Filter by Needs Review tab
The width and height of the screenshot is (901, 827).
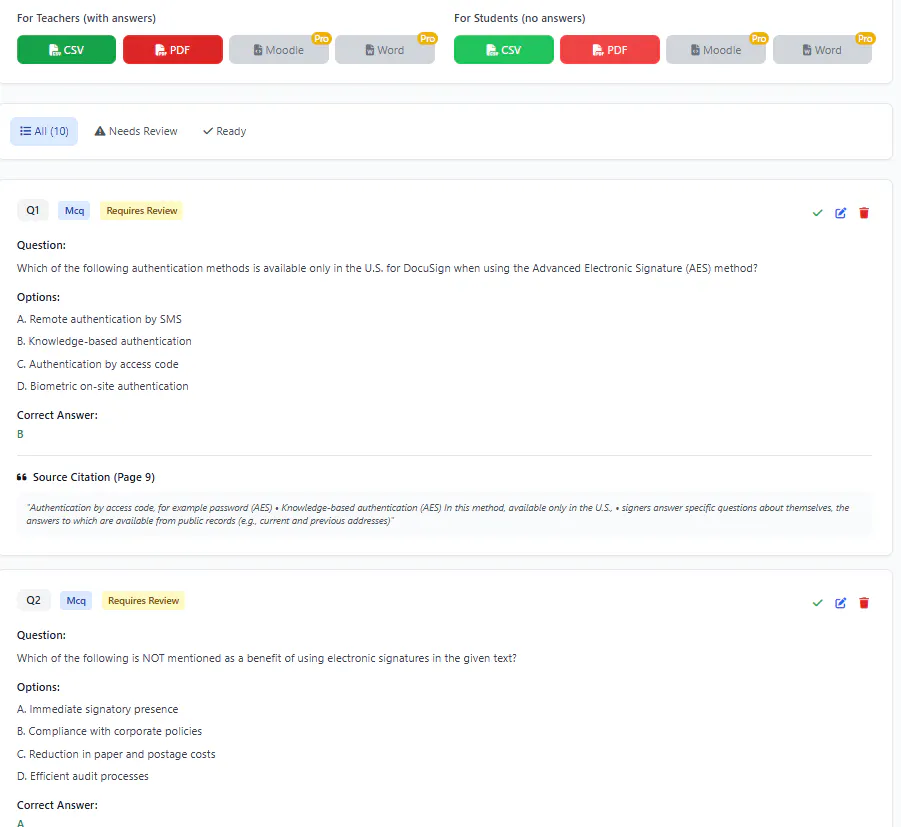pos(136,131)
